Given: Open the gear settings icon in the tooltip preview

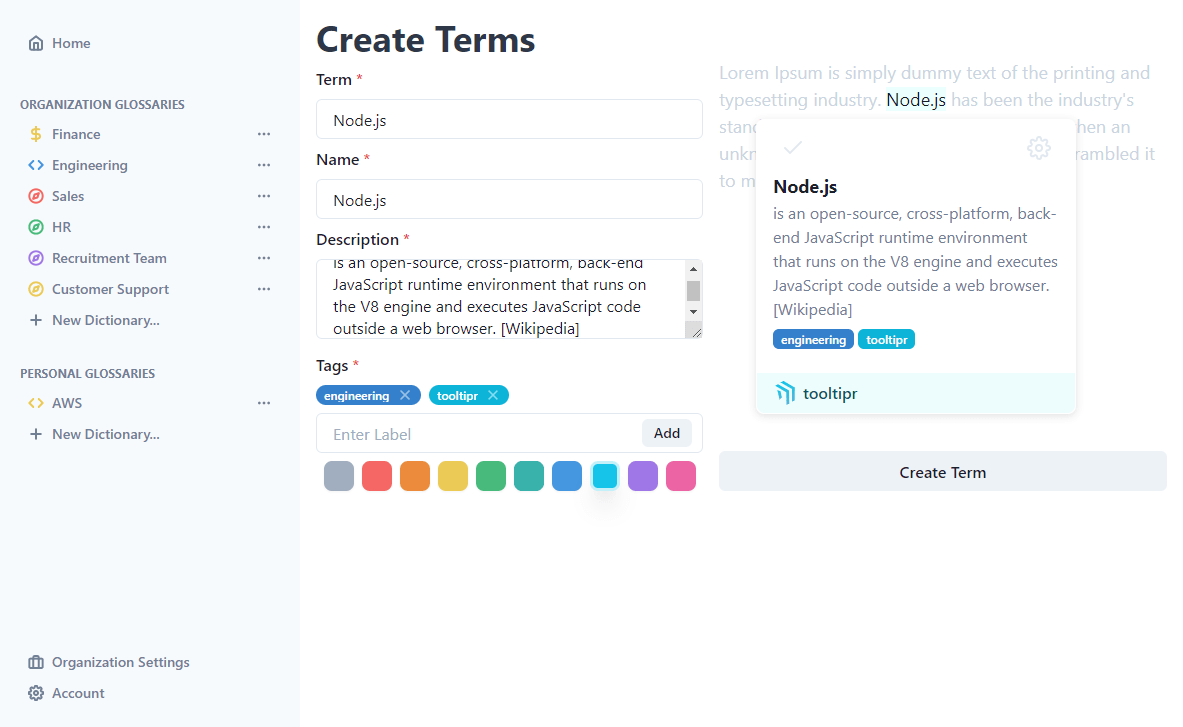Looking at the screenshot, I should click(1039, 148).
